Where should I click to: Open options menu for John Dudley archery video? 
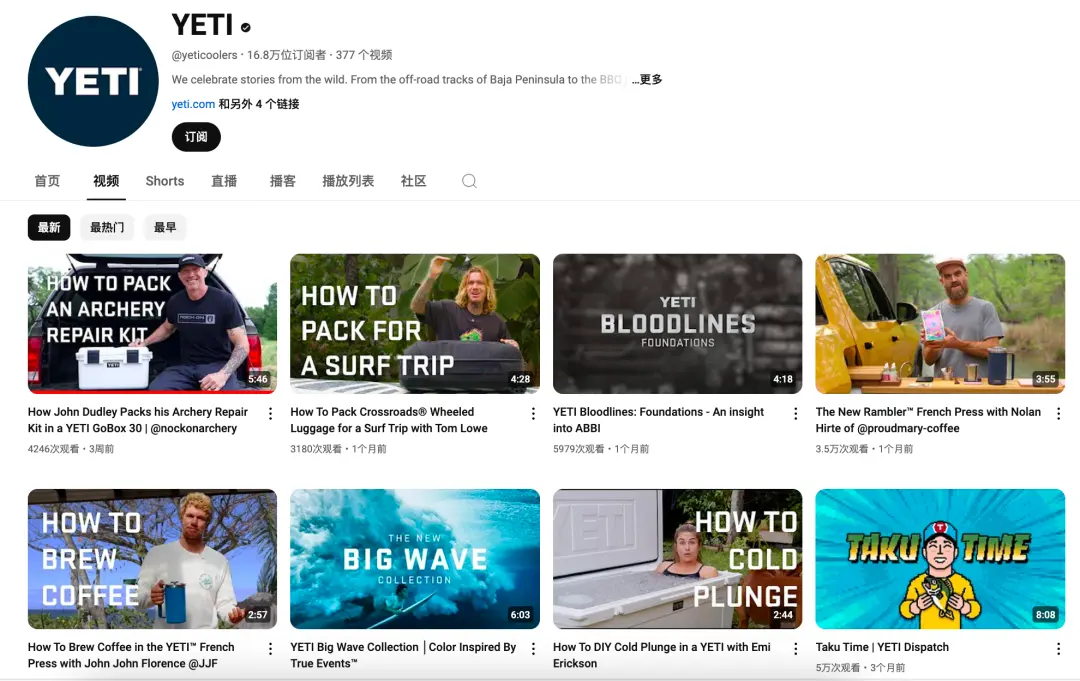coord(270,413)
